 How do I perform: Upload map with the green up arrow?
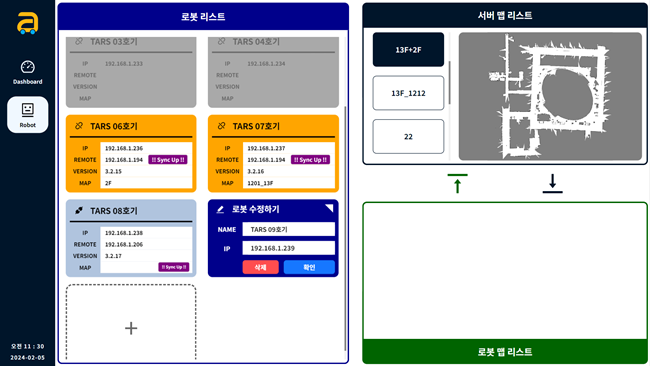coord(457,184)
